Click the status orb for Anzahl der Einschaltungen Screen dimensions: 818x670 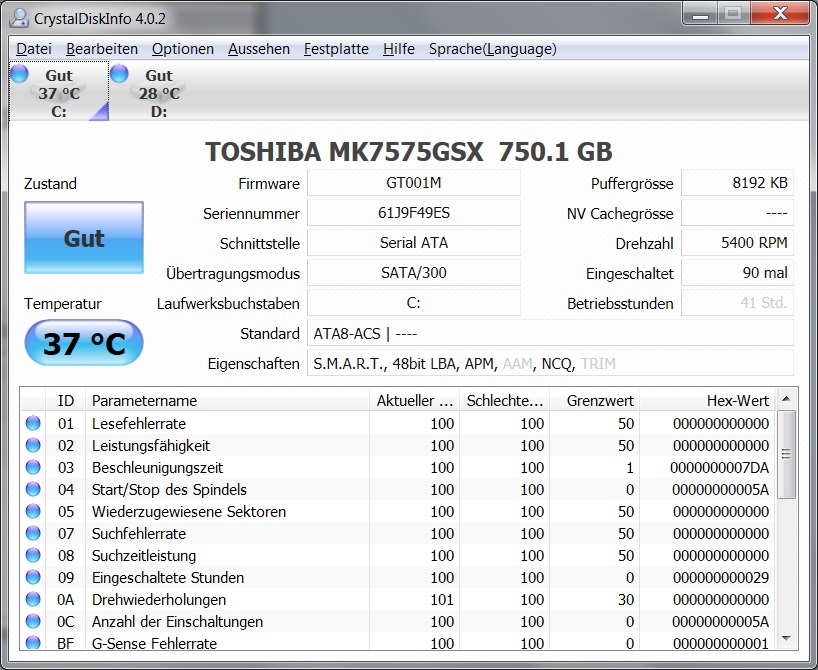33,621
